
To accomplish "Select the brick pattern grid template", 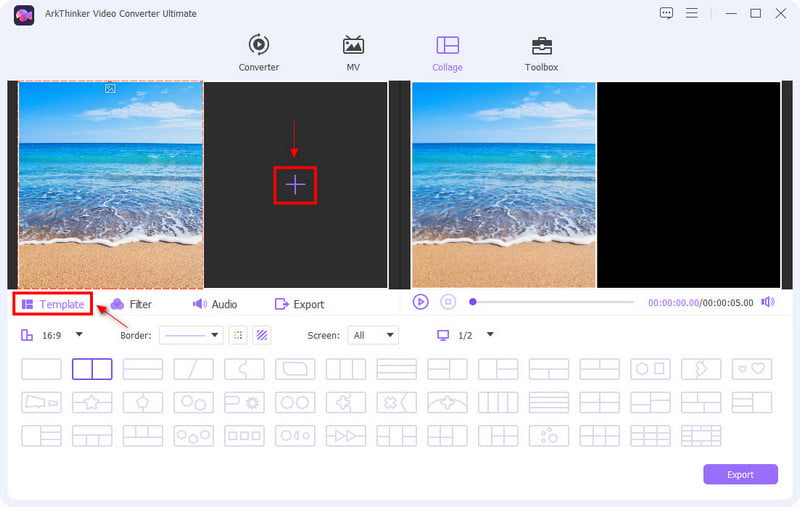I will pos(701,436).
